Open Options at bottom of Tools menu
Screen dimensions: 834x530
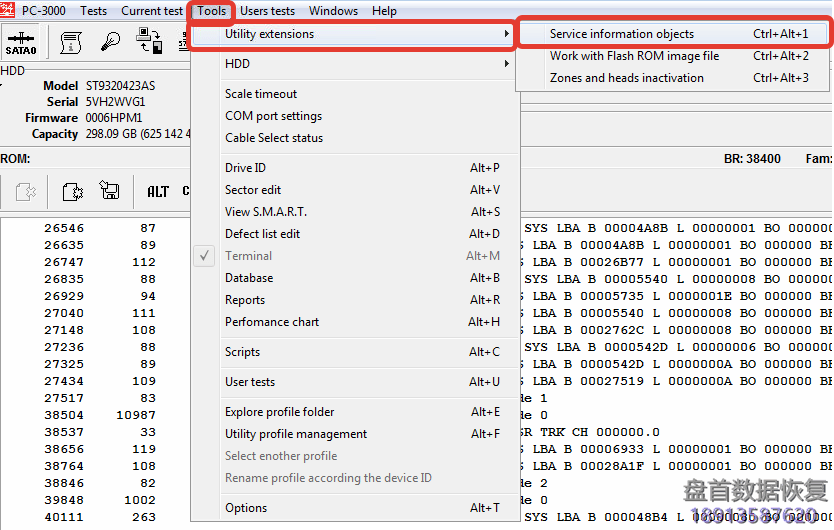click(x=246, y=508)
